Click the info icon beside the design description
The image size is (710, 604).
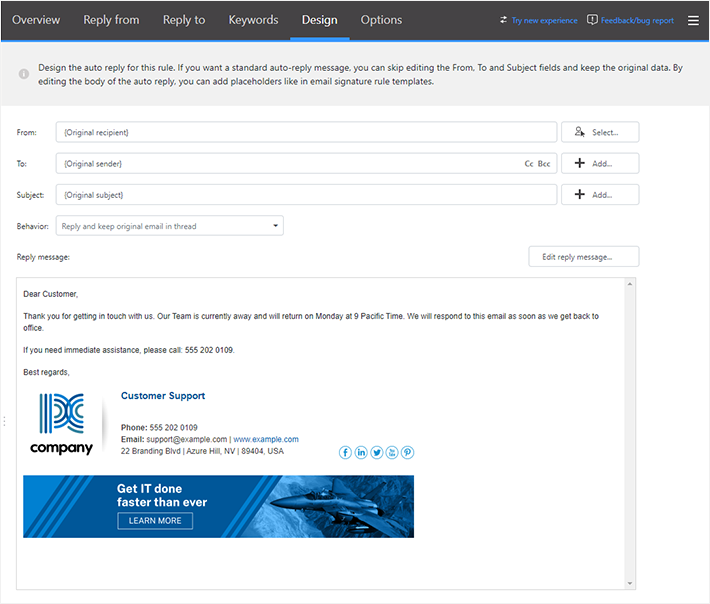click(24, 74)
